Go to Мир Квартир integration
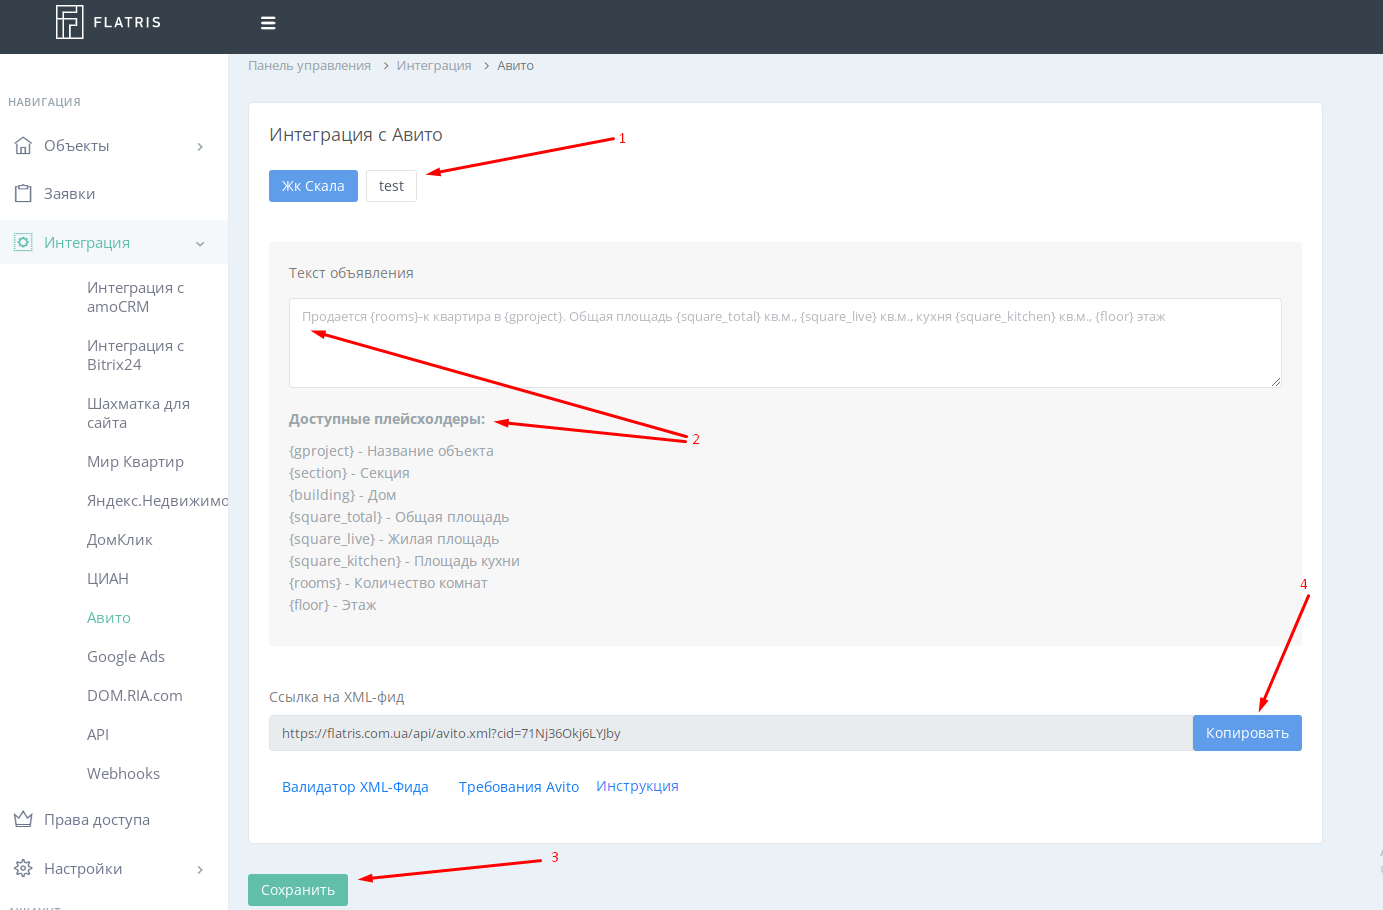This screenshot has height=910, width=1383. point(135,462)
